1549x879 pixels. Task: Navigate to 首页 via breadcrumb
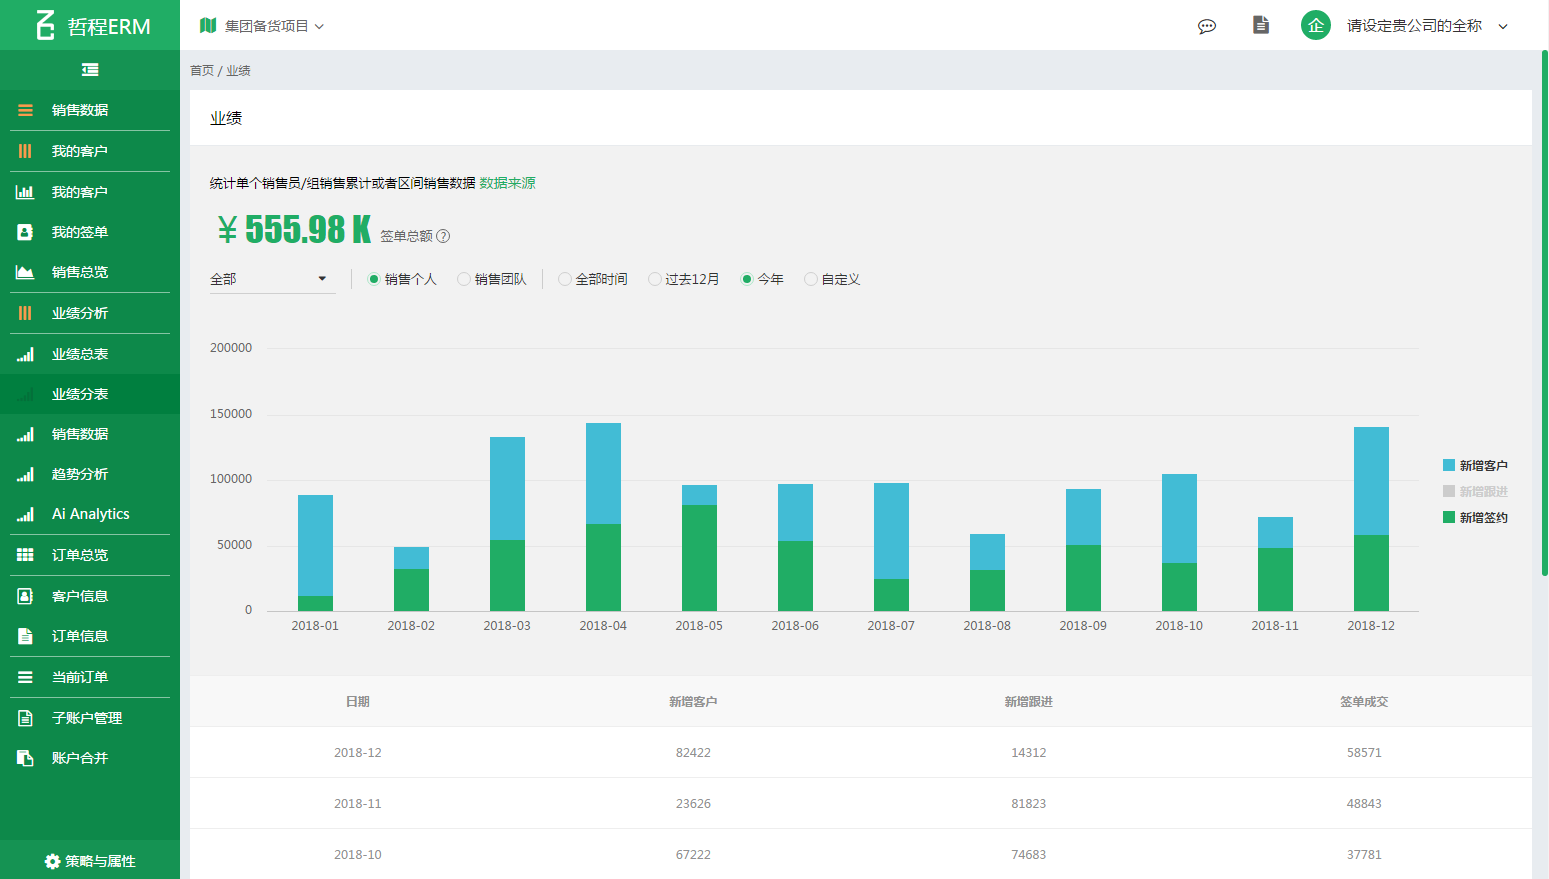coord(201,71)
